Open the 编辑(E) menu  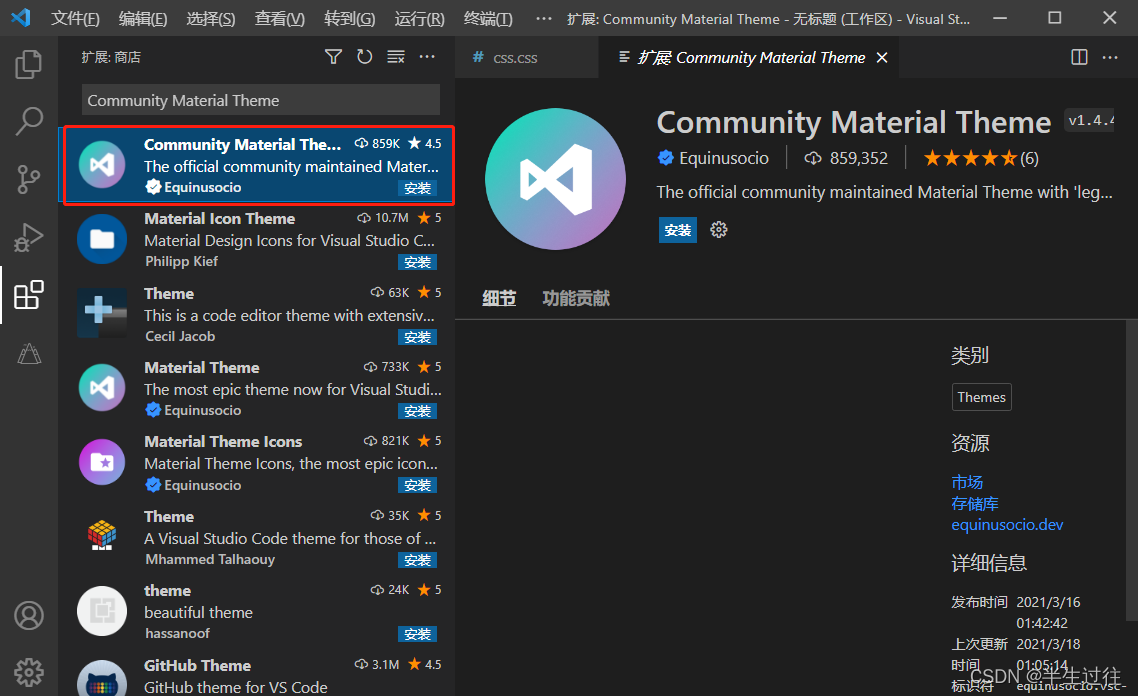143,18
